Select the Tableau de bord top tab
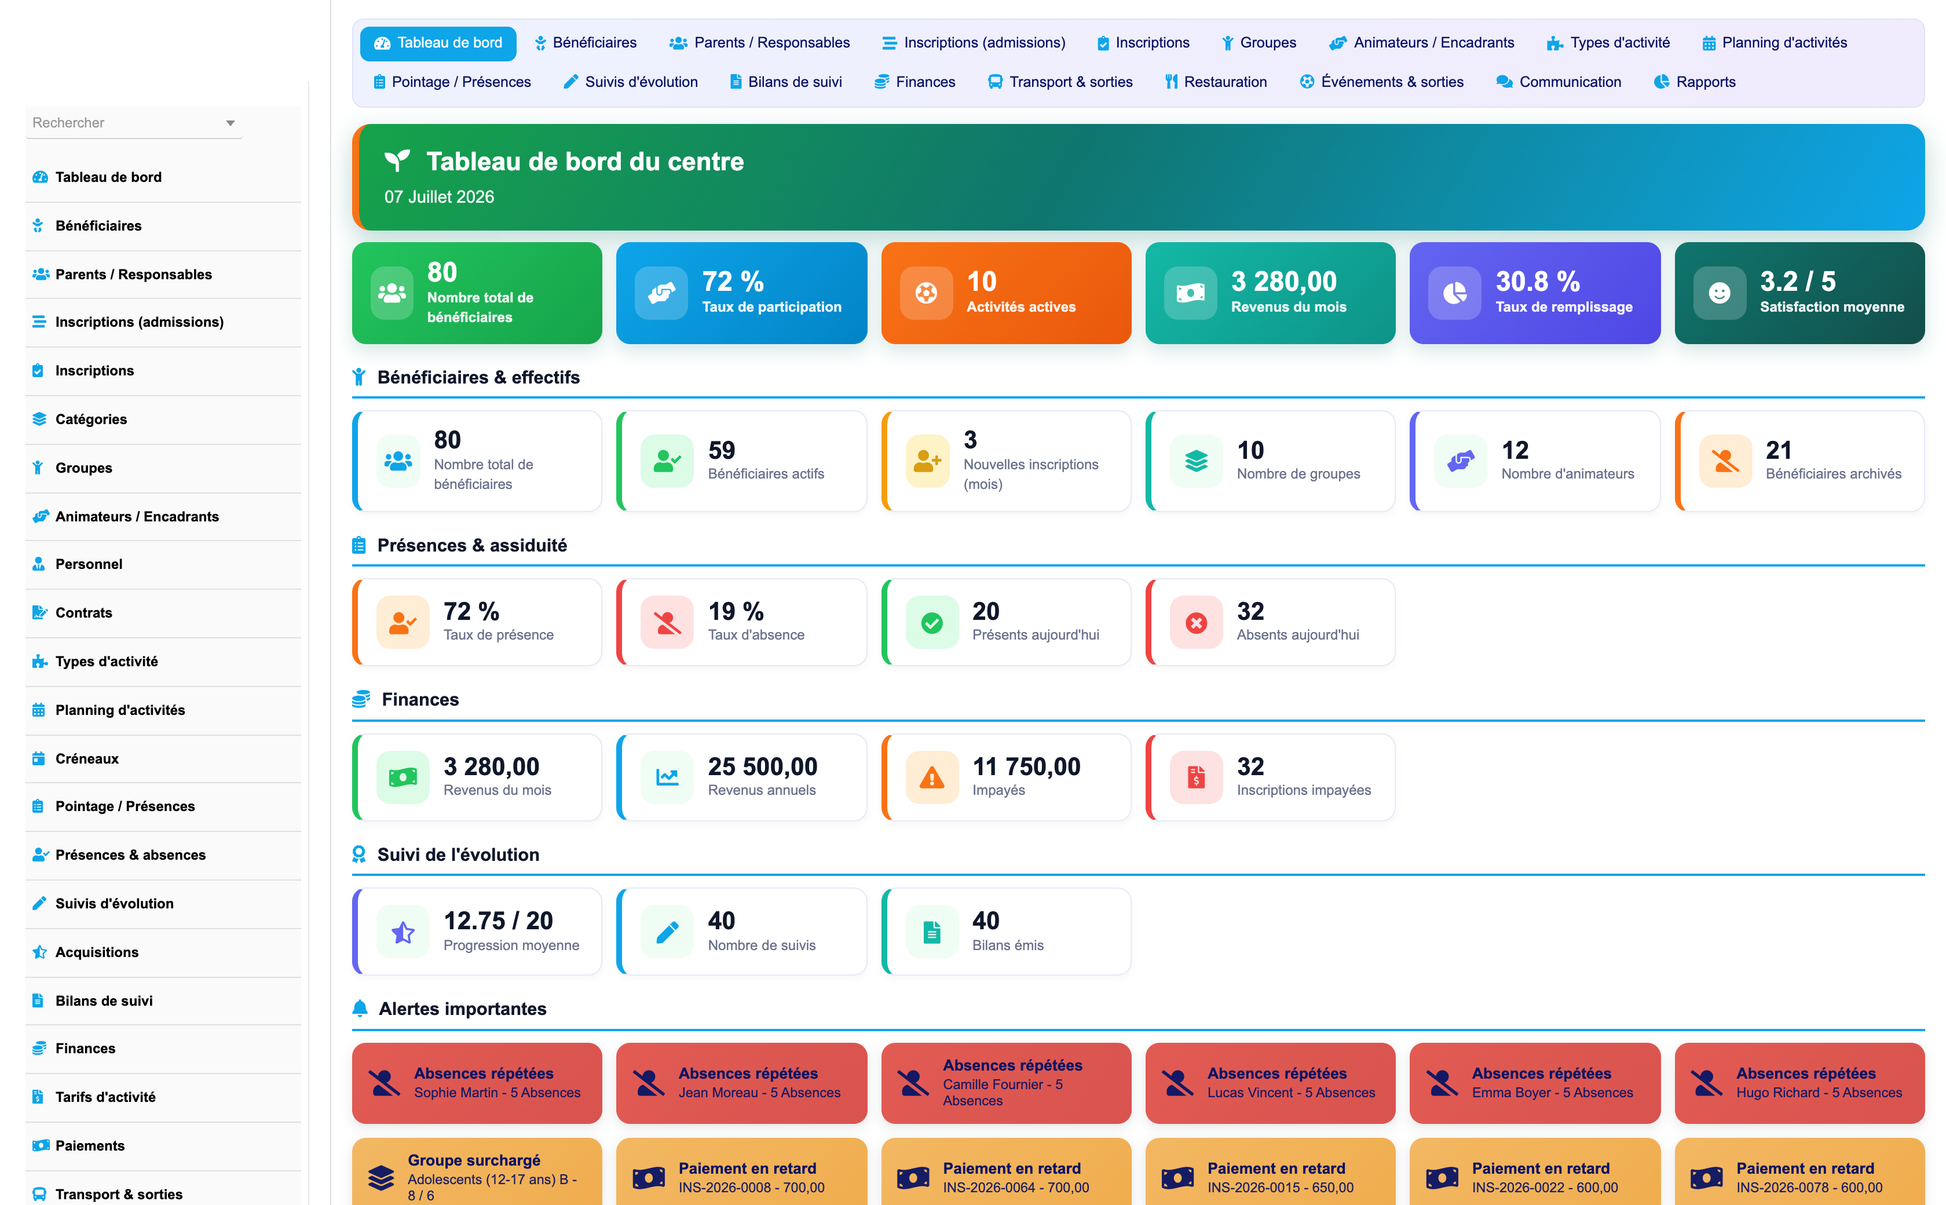The height and width of the screenshot is (1205, 1946). pos(438,43)
